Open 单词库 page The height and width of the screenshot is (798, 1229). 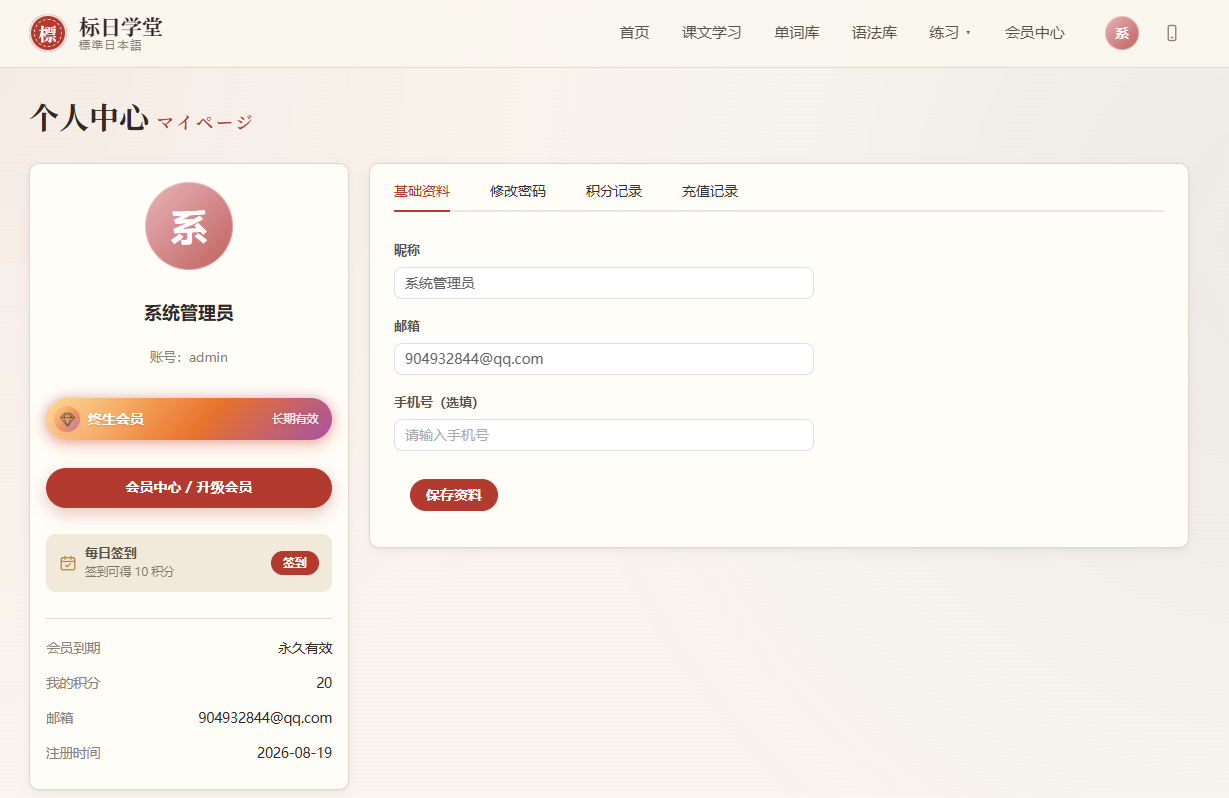pos(797,33)
